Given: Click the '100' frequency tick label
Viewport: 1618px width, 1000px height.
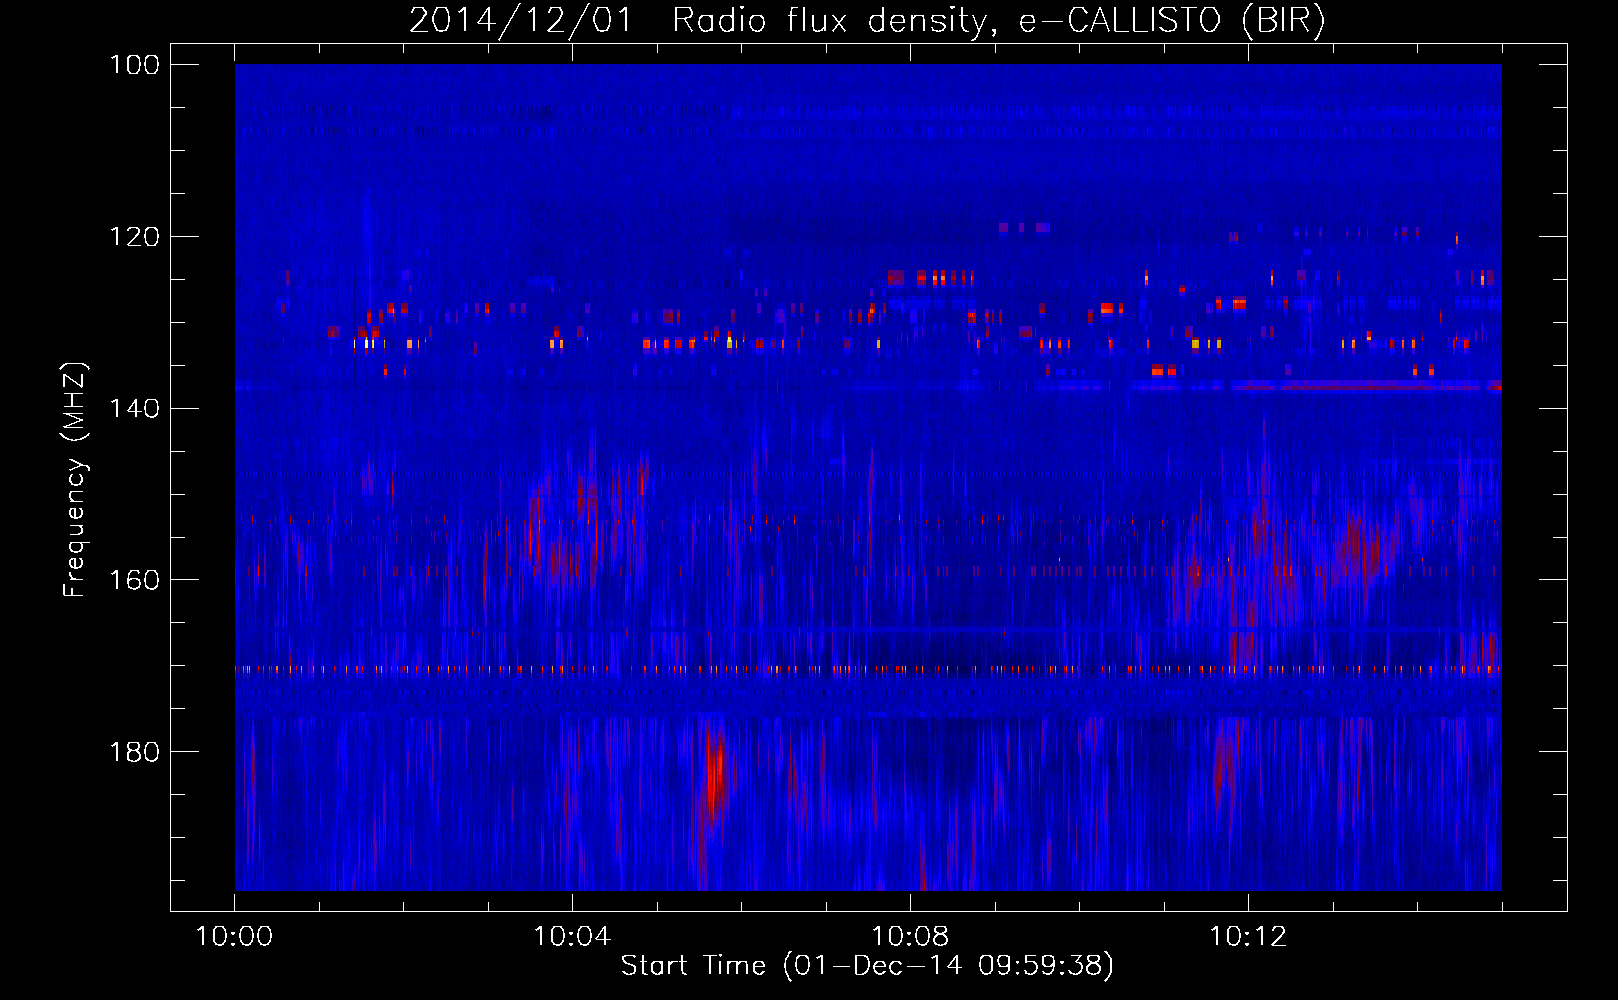Looking at the screenshot, I should coord(134,65).
